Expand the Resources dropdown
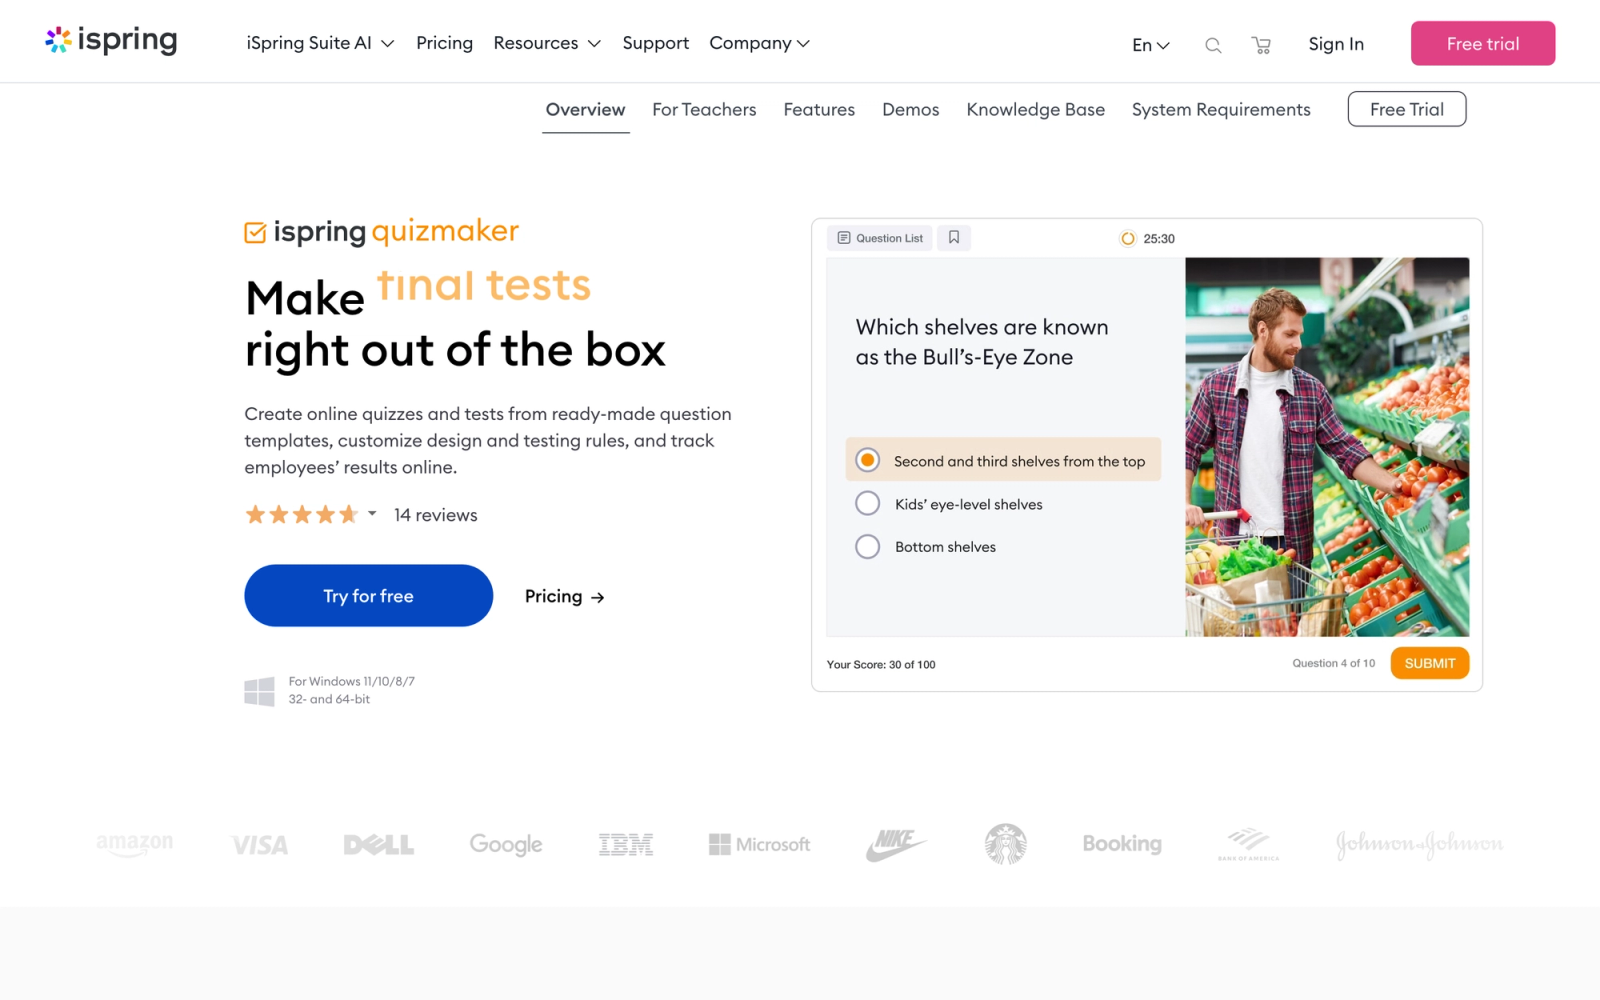Image resolution: width=1600 pixels, height=1000 pixels. click(547, 43)
